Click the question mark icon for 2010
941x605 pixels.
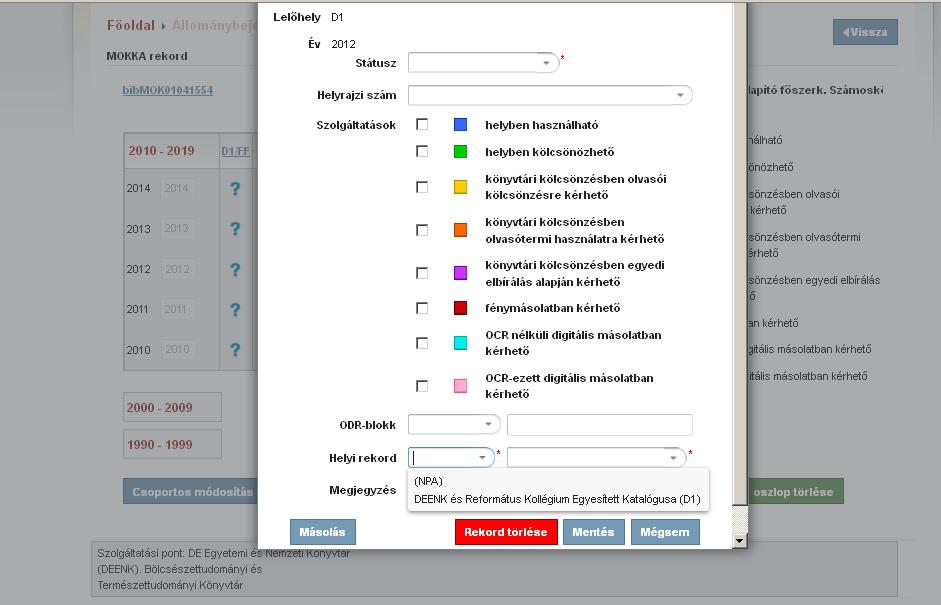click(x=235, y=350)
